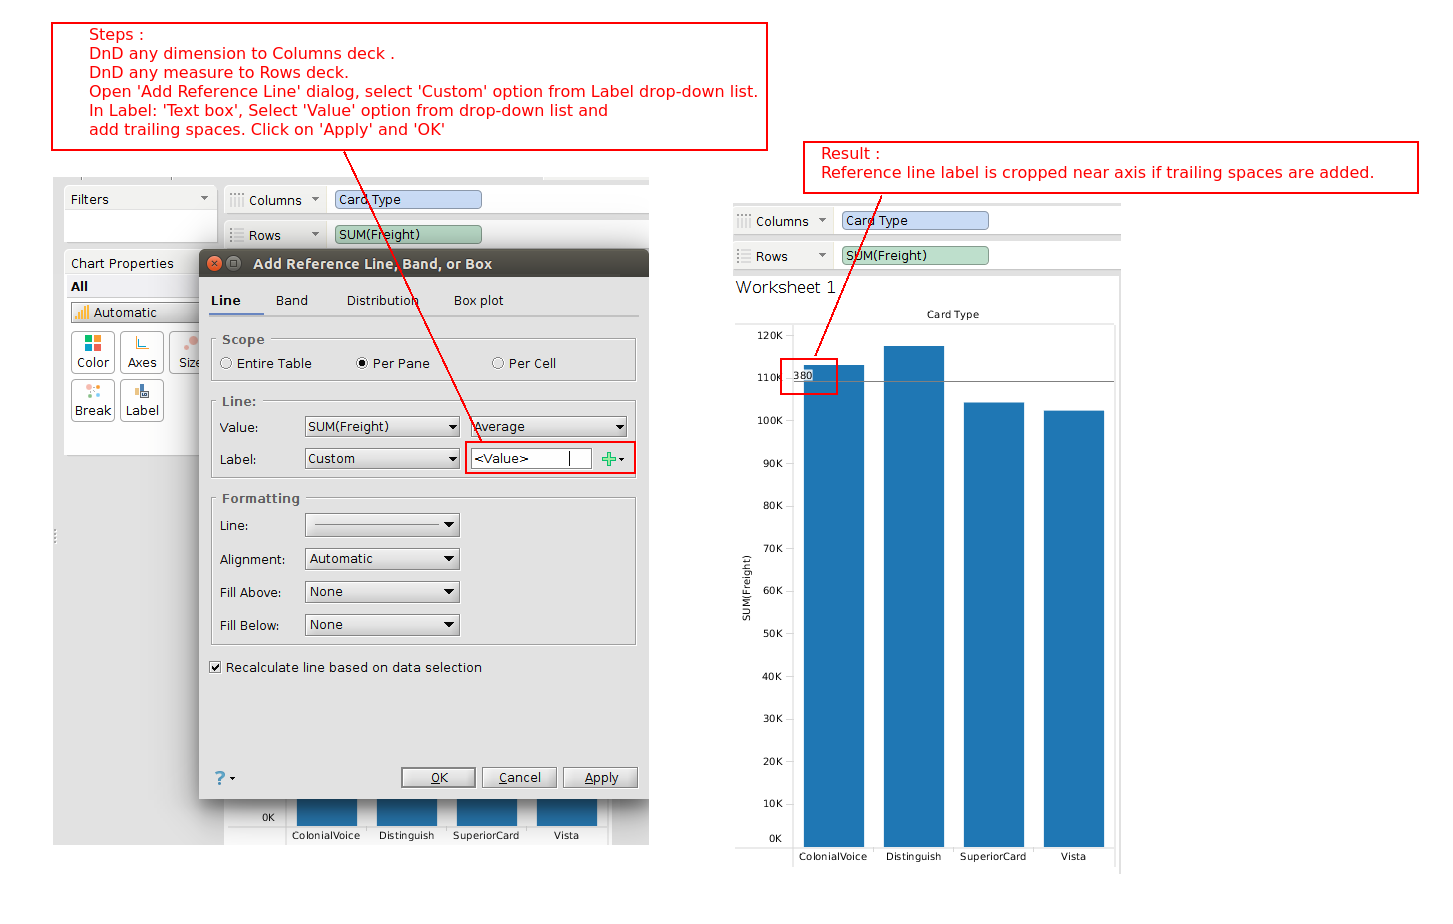Switch to the Distribution tab

383,301
